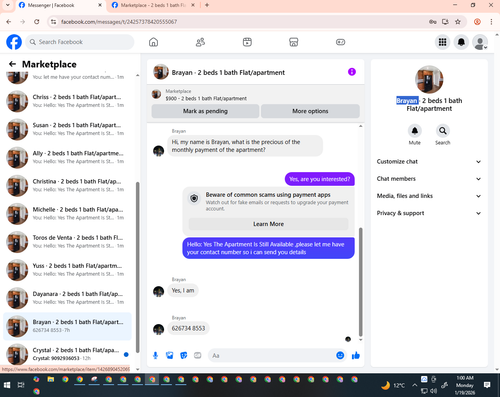Click Mark as pending button
Viewport: 500px width, 397px height.
[x=205, y=111]
